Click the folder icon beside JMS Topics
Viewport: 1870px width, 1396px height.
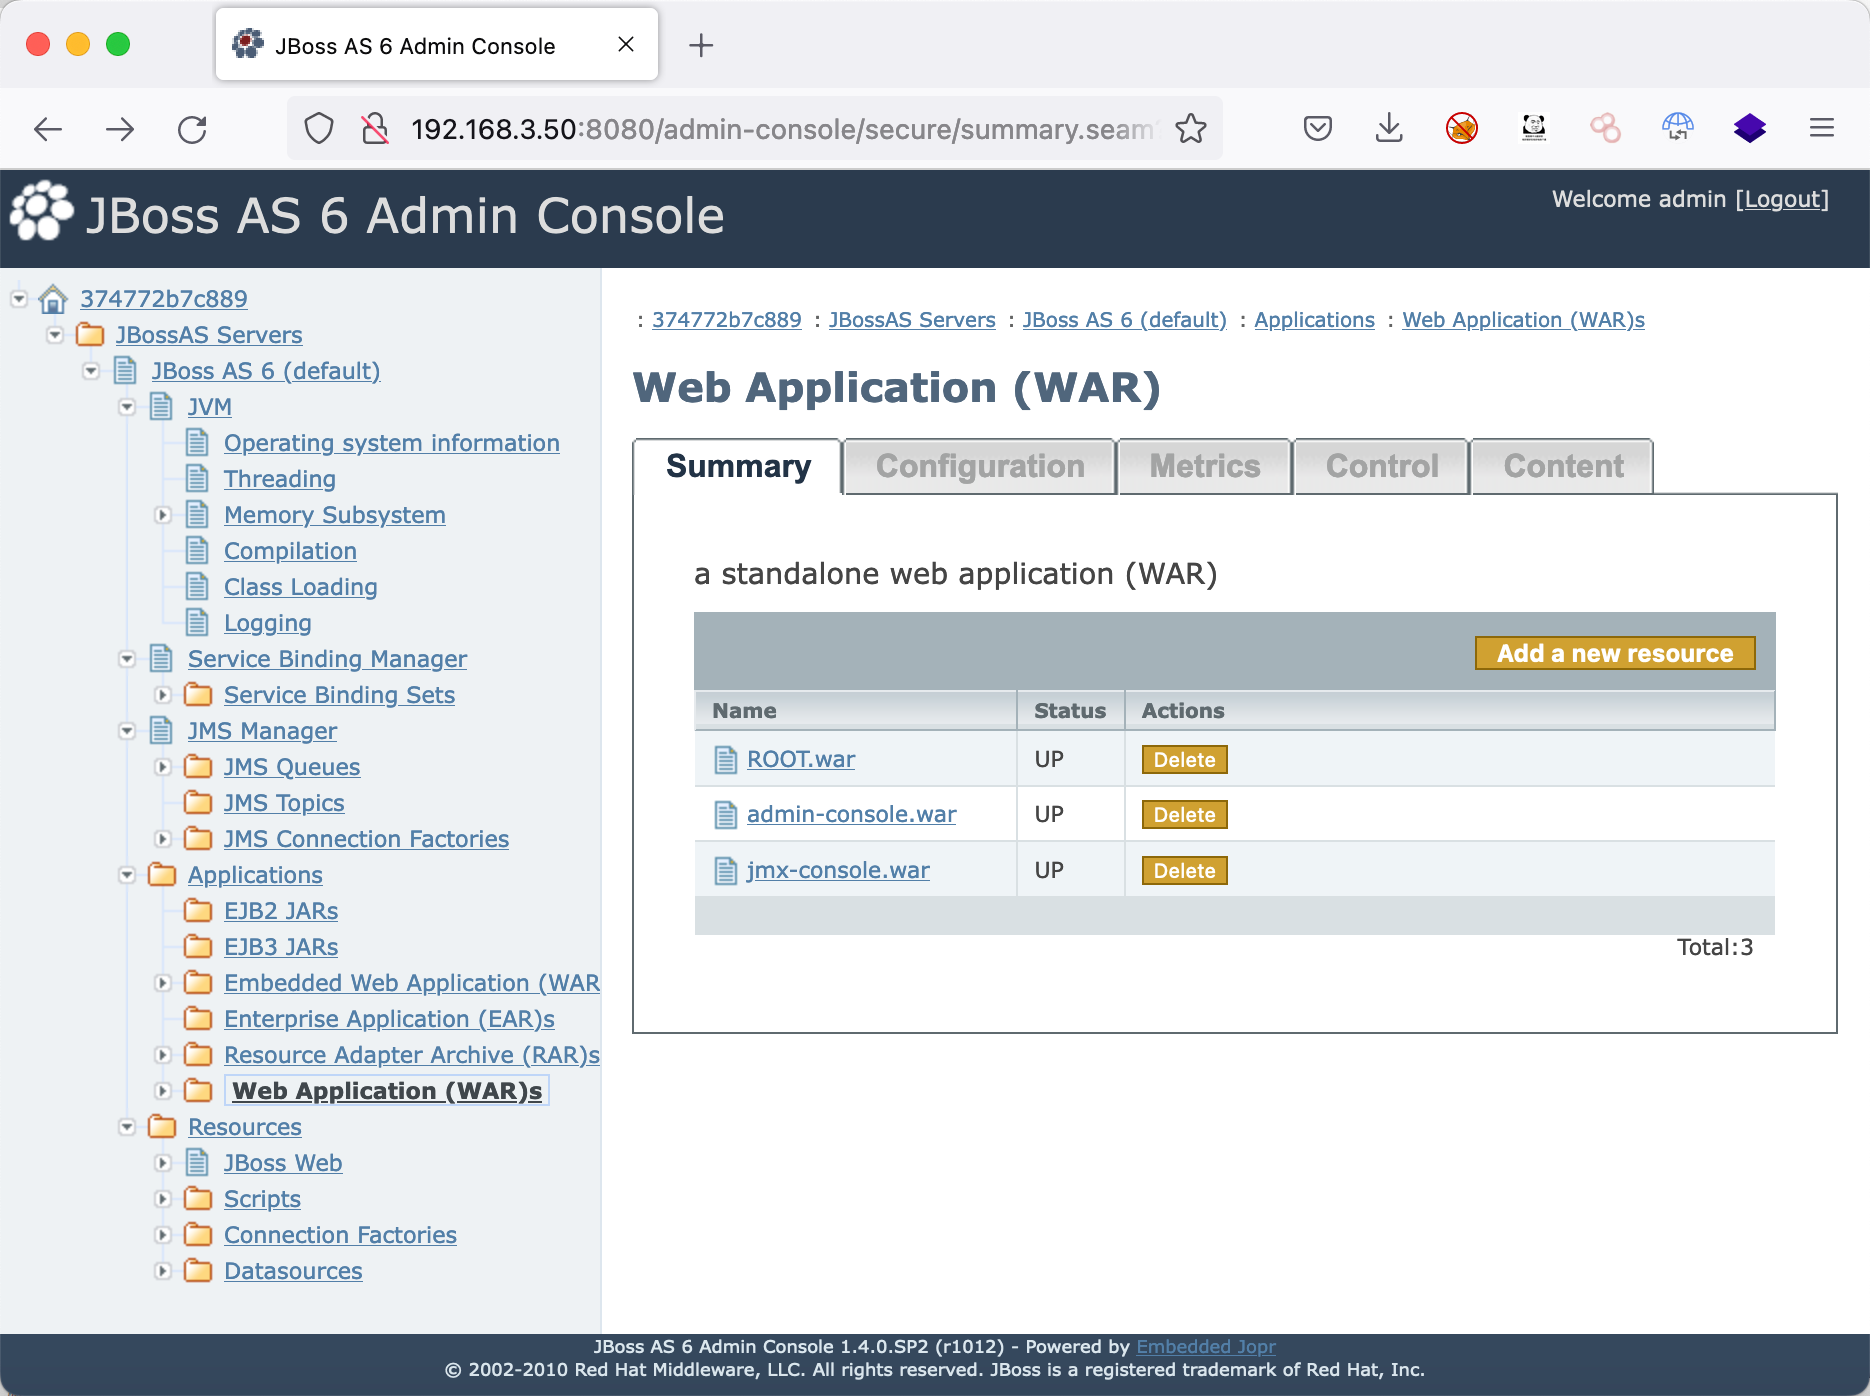pyautogui.click(x=199, y=803)
